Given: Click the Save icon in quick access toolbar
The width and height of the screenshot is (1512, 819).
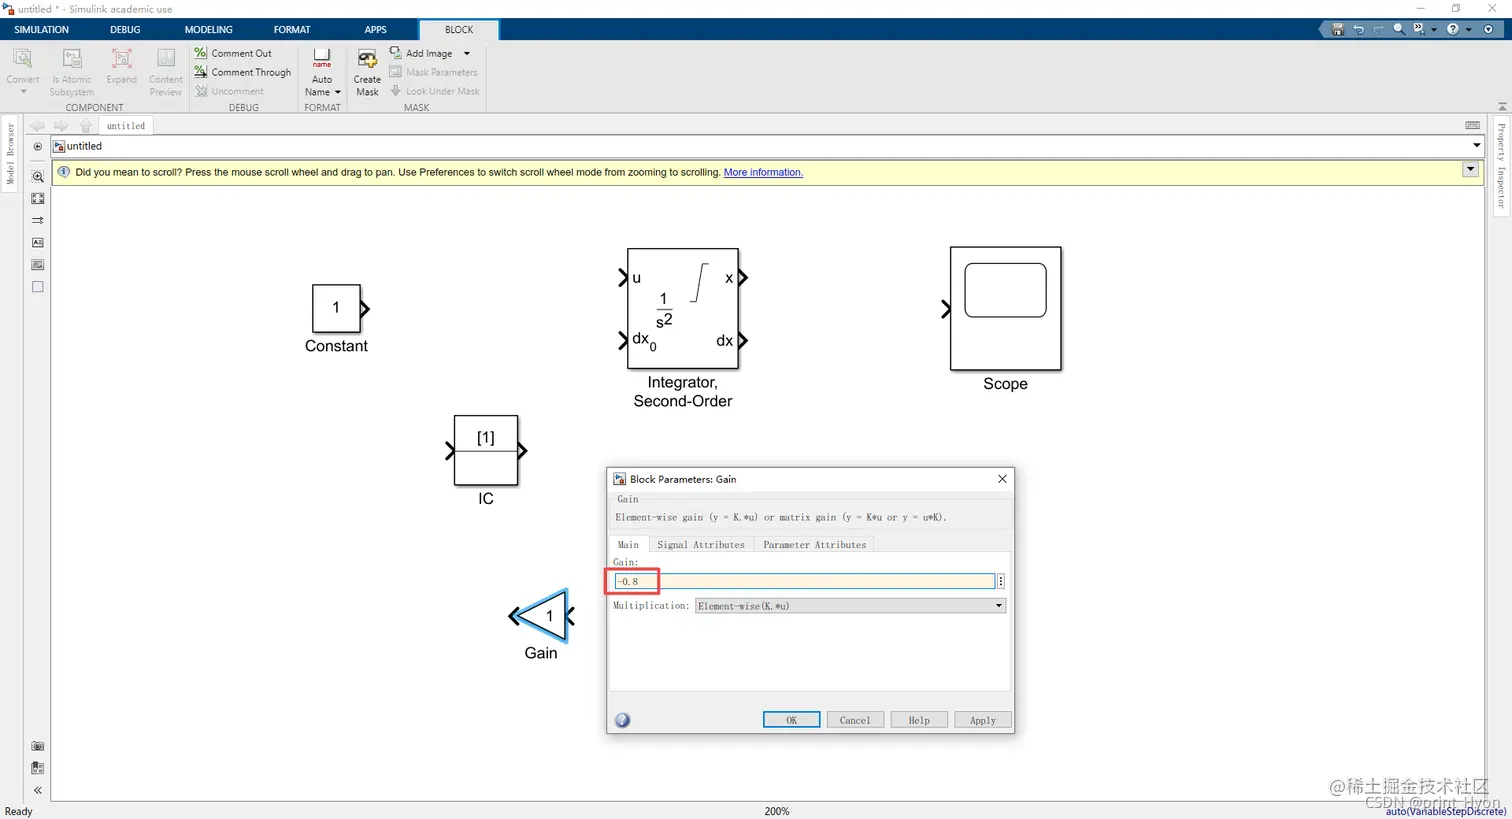Looking at the screenshot, I should coord(1338,30).
